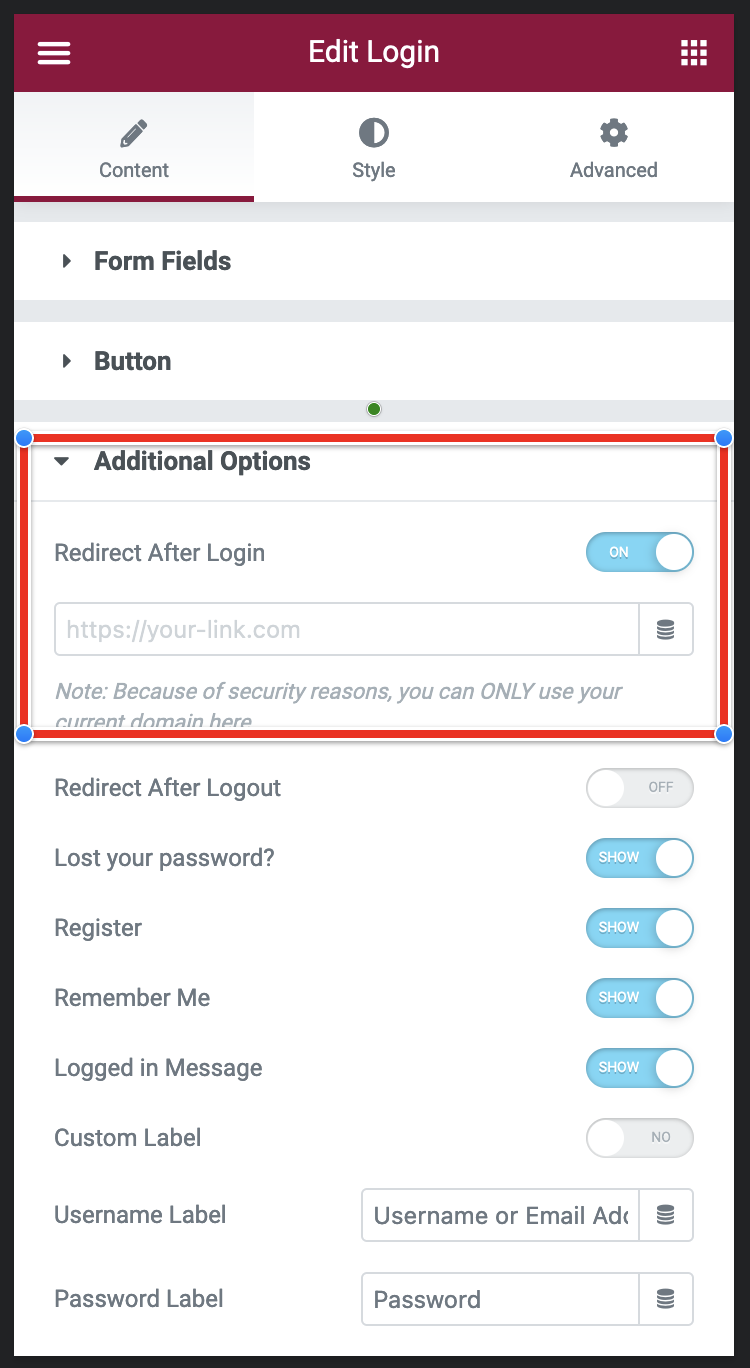Open dynamic tags for the redirect link field
Screen dimensions: 750x1368
[x=666, y=629]
